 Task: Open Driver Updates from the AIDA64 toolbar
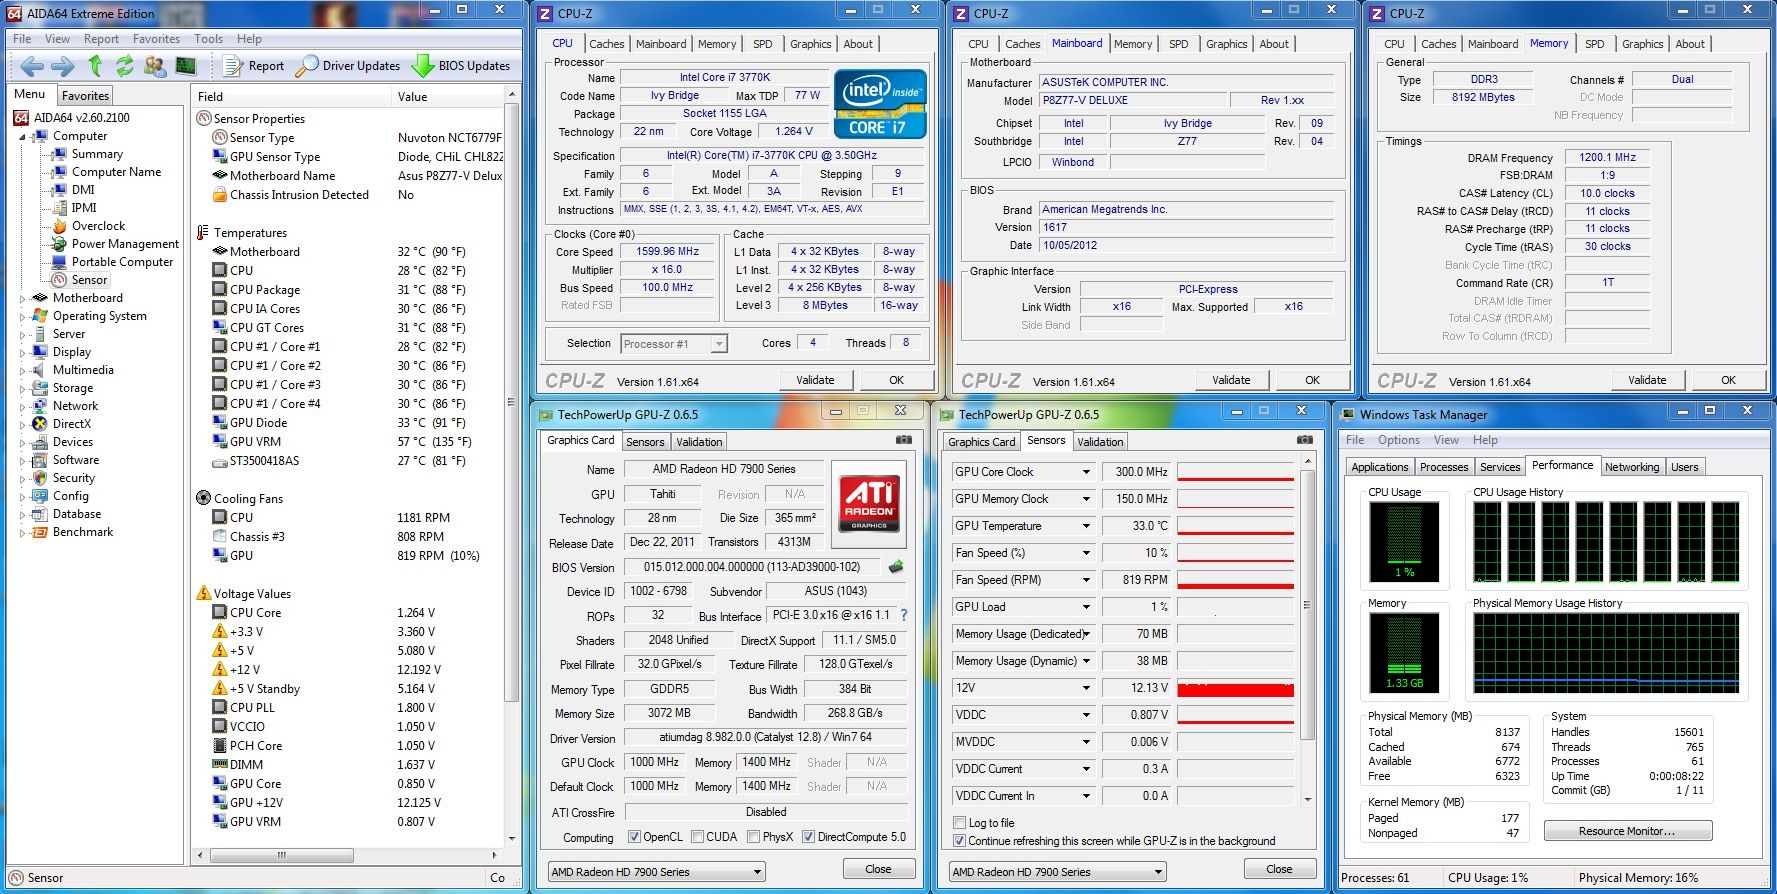pyautogui.click(x=350, y=66)
